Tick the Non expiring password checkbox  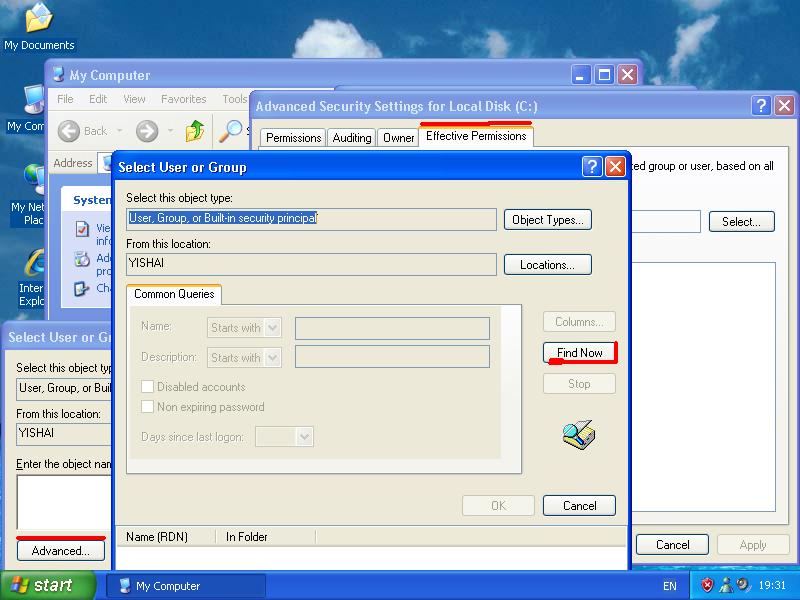(148, 407)
